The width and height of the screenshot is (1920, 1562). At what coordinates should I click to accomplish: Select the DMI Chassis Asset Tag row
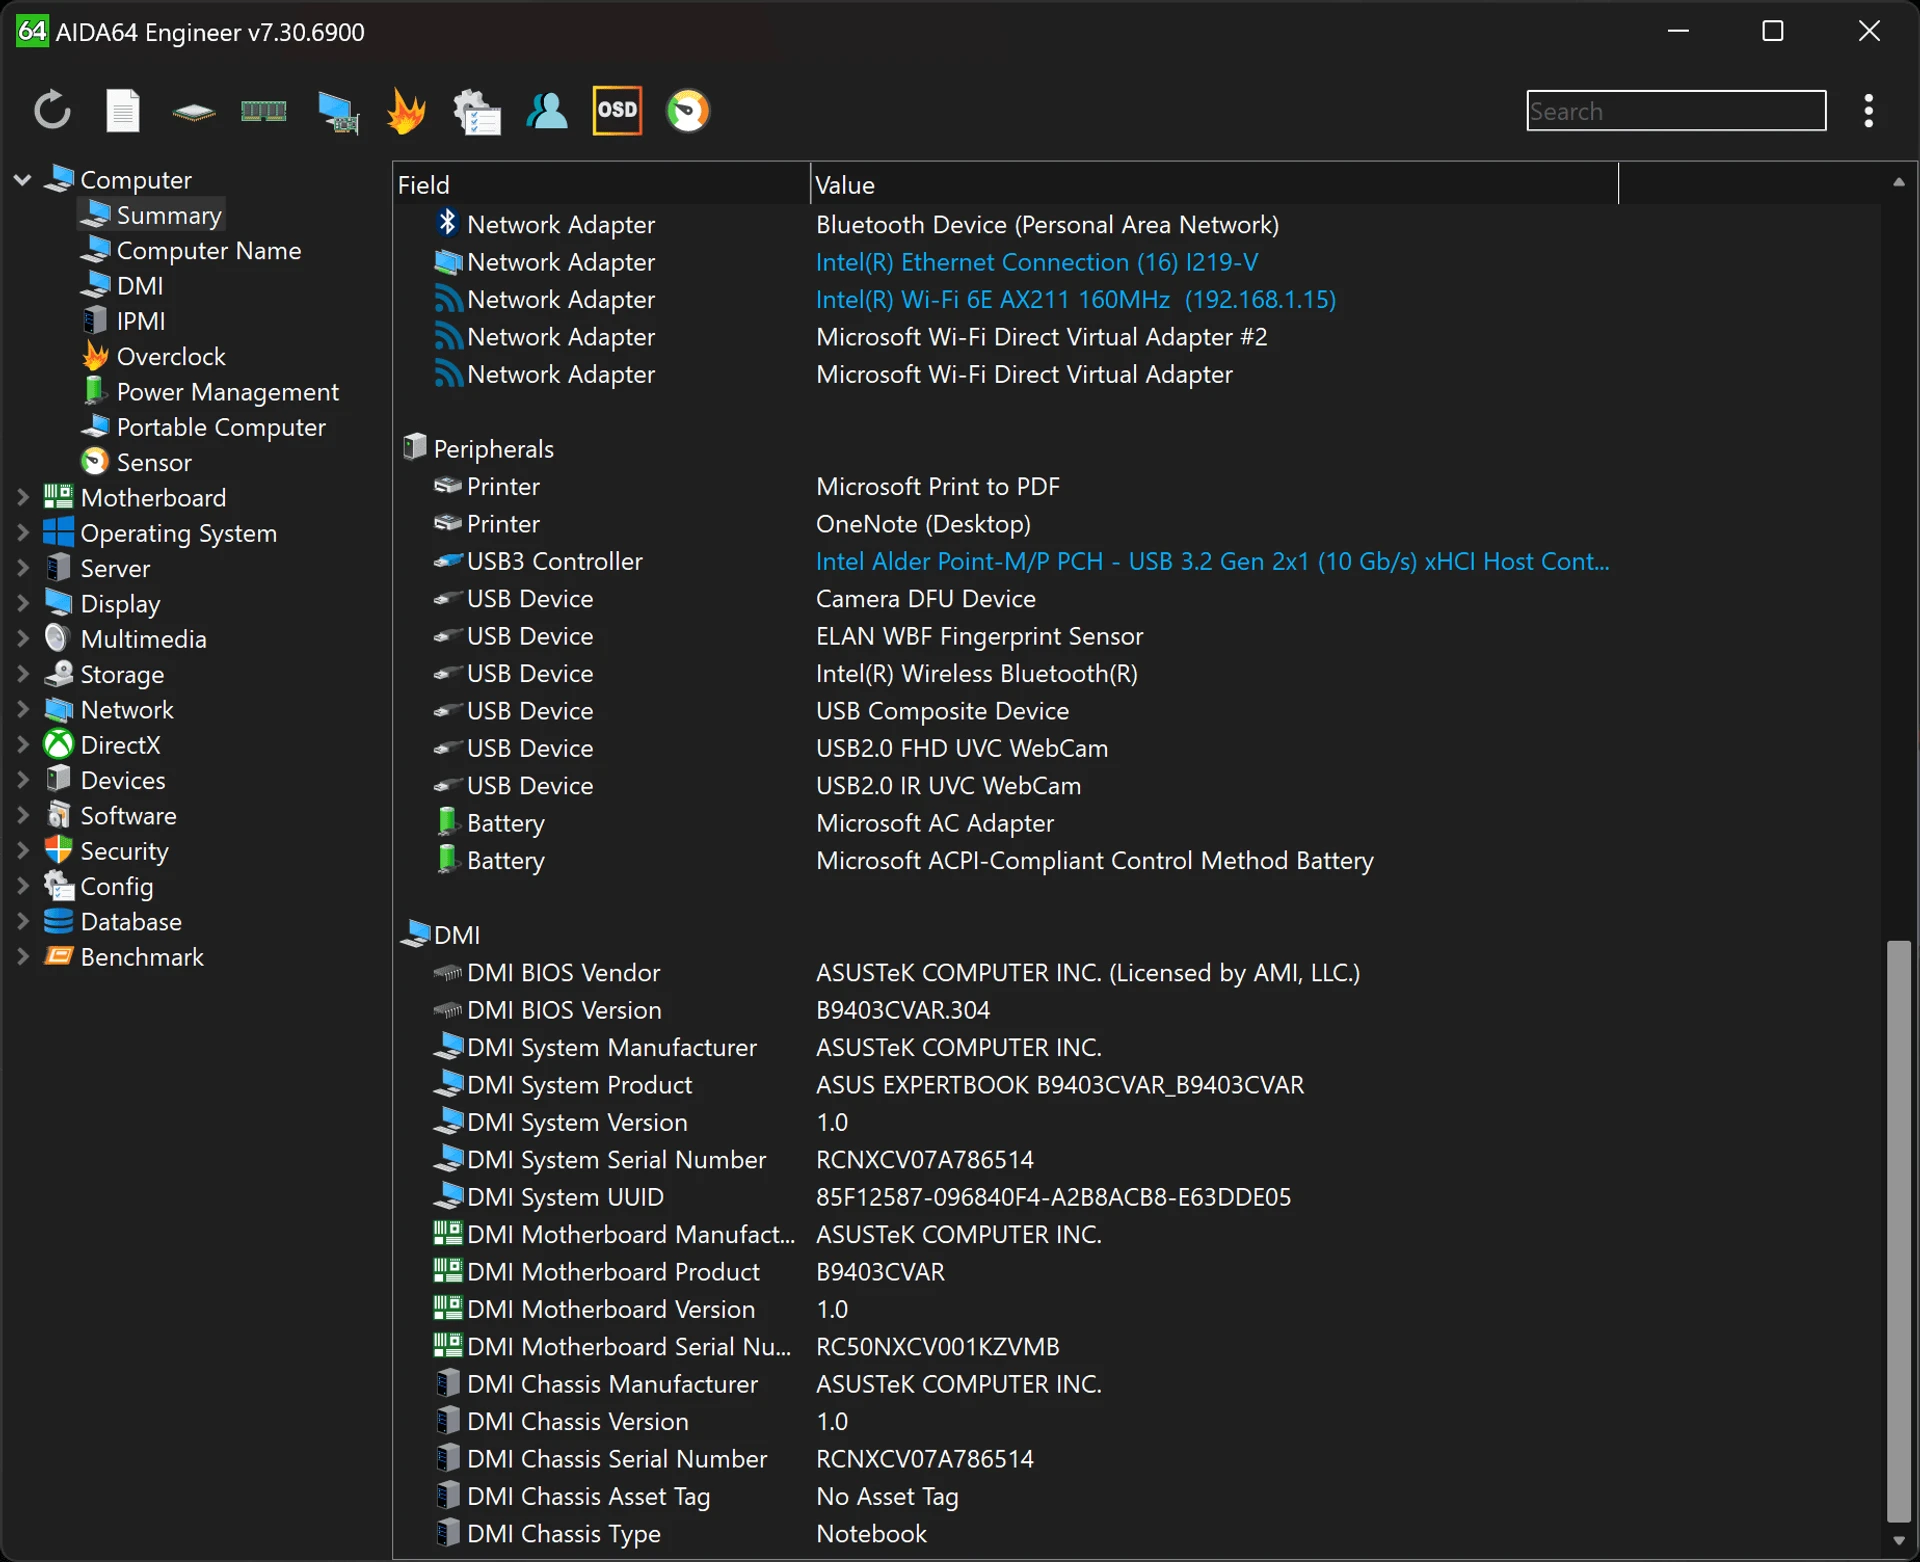point(1137,1497)
